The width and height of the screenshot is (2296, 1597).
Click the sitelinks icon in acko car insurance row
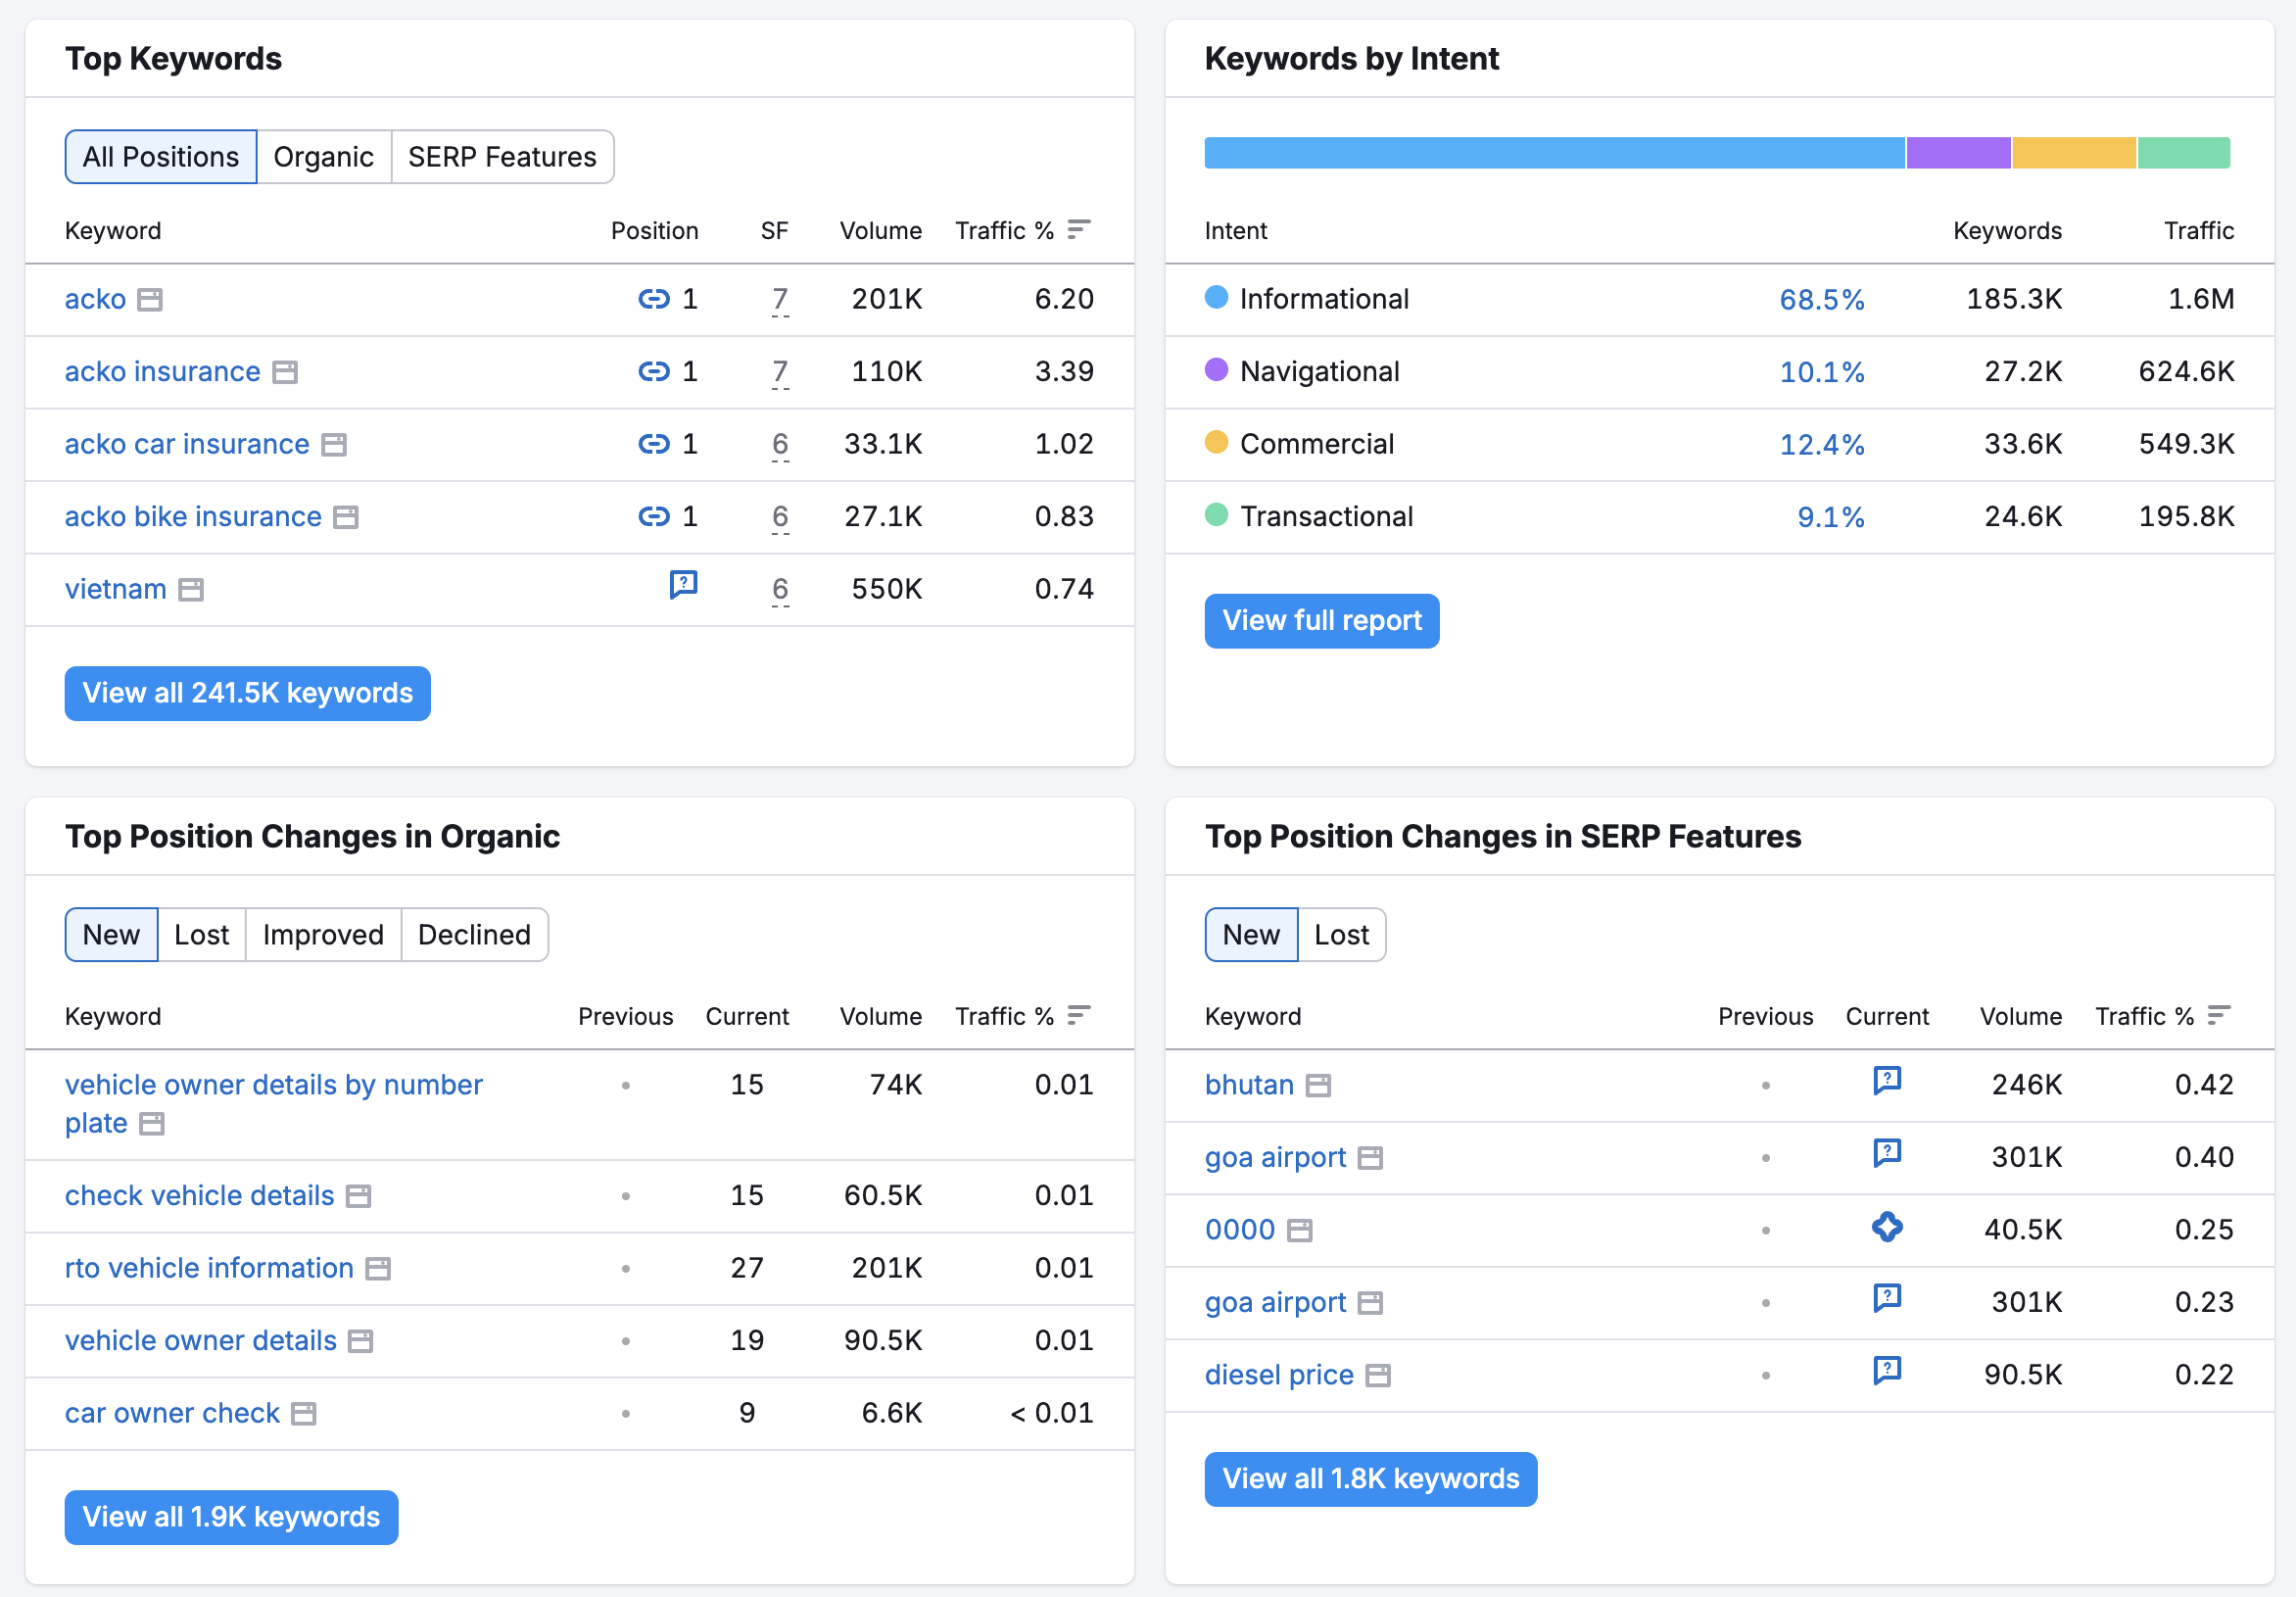point(654,444)
